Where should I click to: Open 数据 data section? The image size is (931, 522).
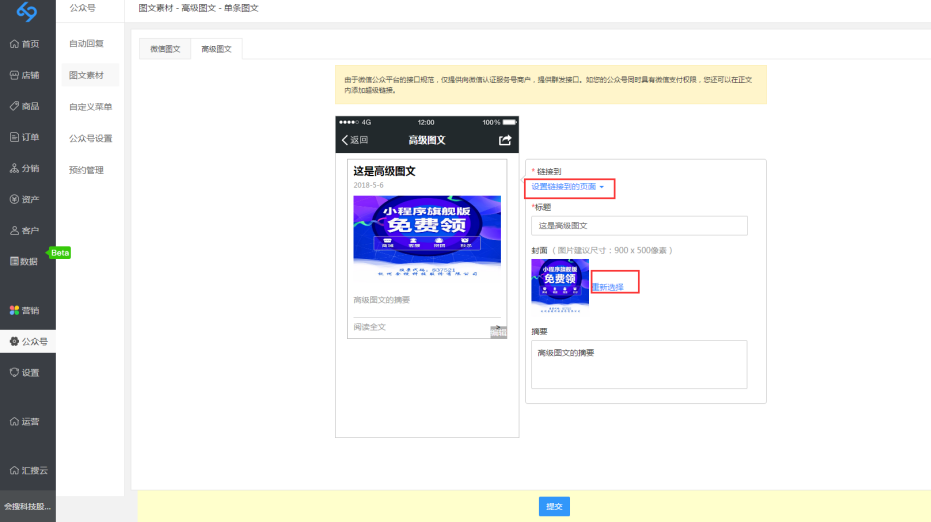tap(24, 261)
